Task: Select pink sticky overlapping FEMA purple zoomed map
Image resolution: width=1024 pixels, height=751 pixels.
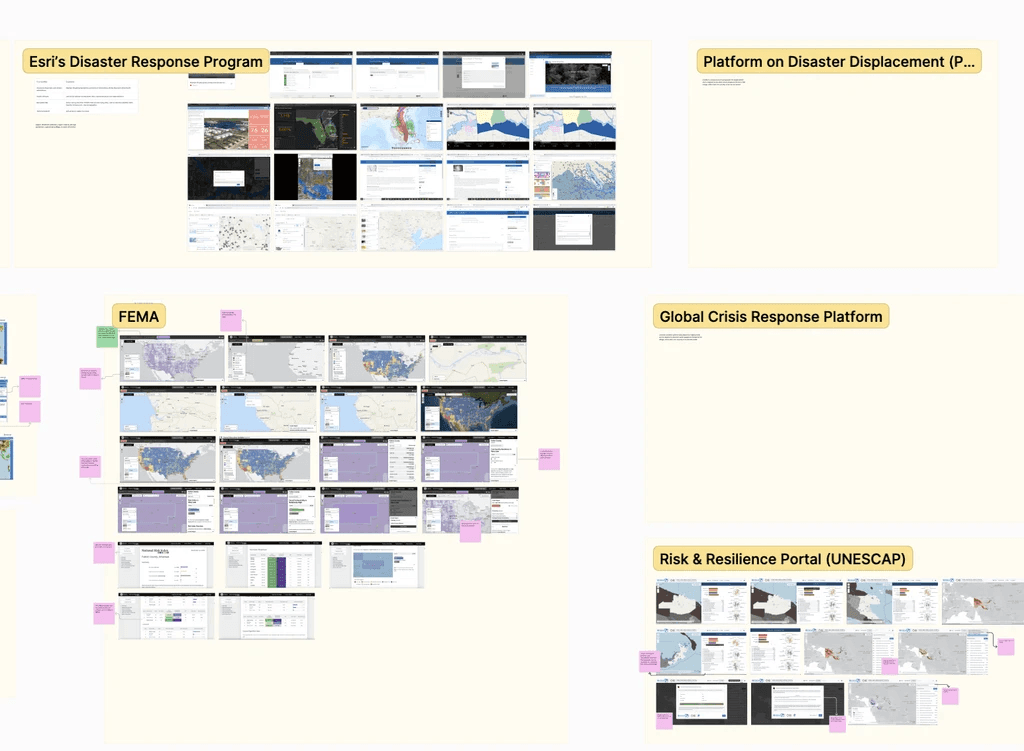Action: tap(470, 531)
